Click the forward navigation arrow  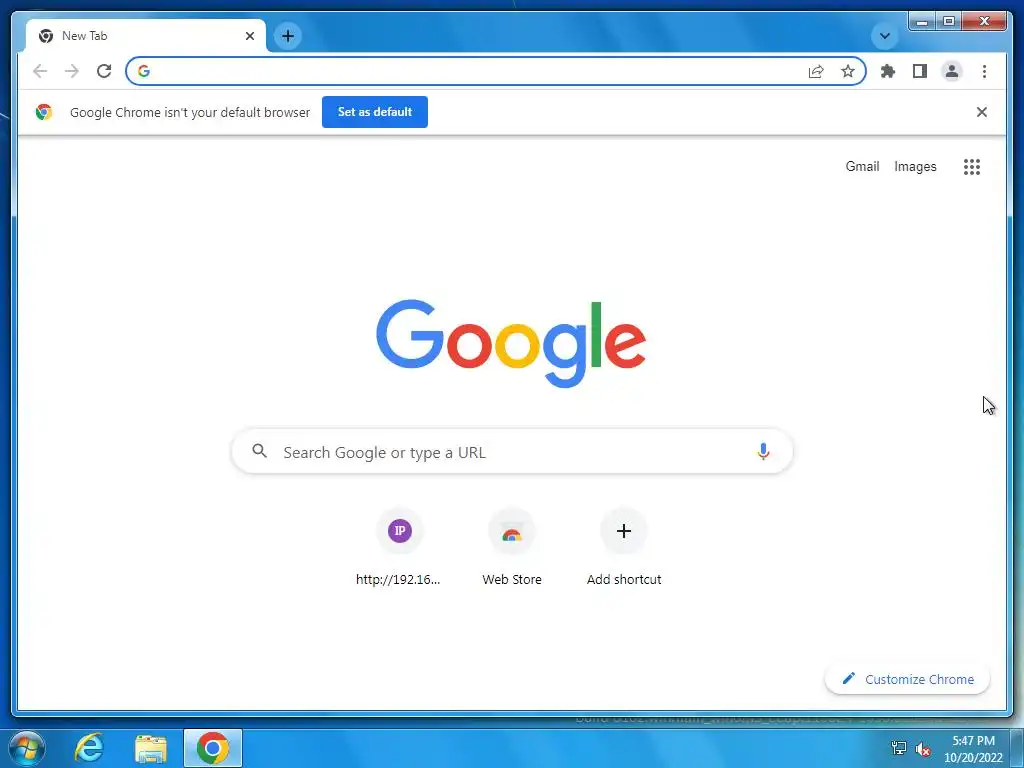tap(72, 71)
